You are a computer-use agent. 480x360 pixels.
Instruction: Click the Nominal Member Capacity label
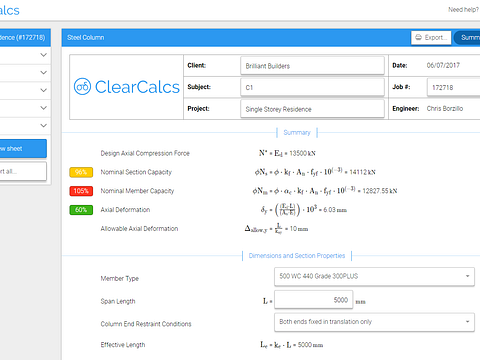137,191
